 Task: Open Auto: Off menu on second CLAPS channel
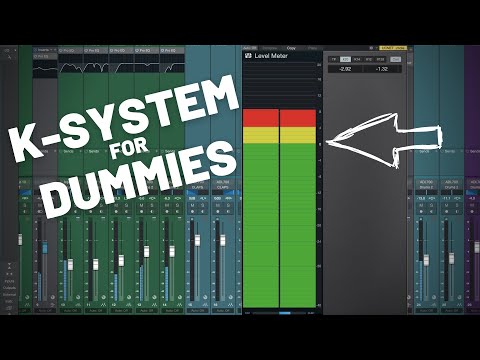coord(223,310)
